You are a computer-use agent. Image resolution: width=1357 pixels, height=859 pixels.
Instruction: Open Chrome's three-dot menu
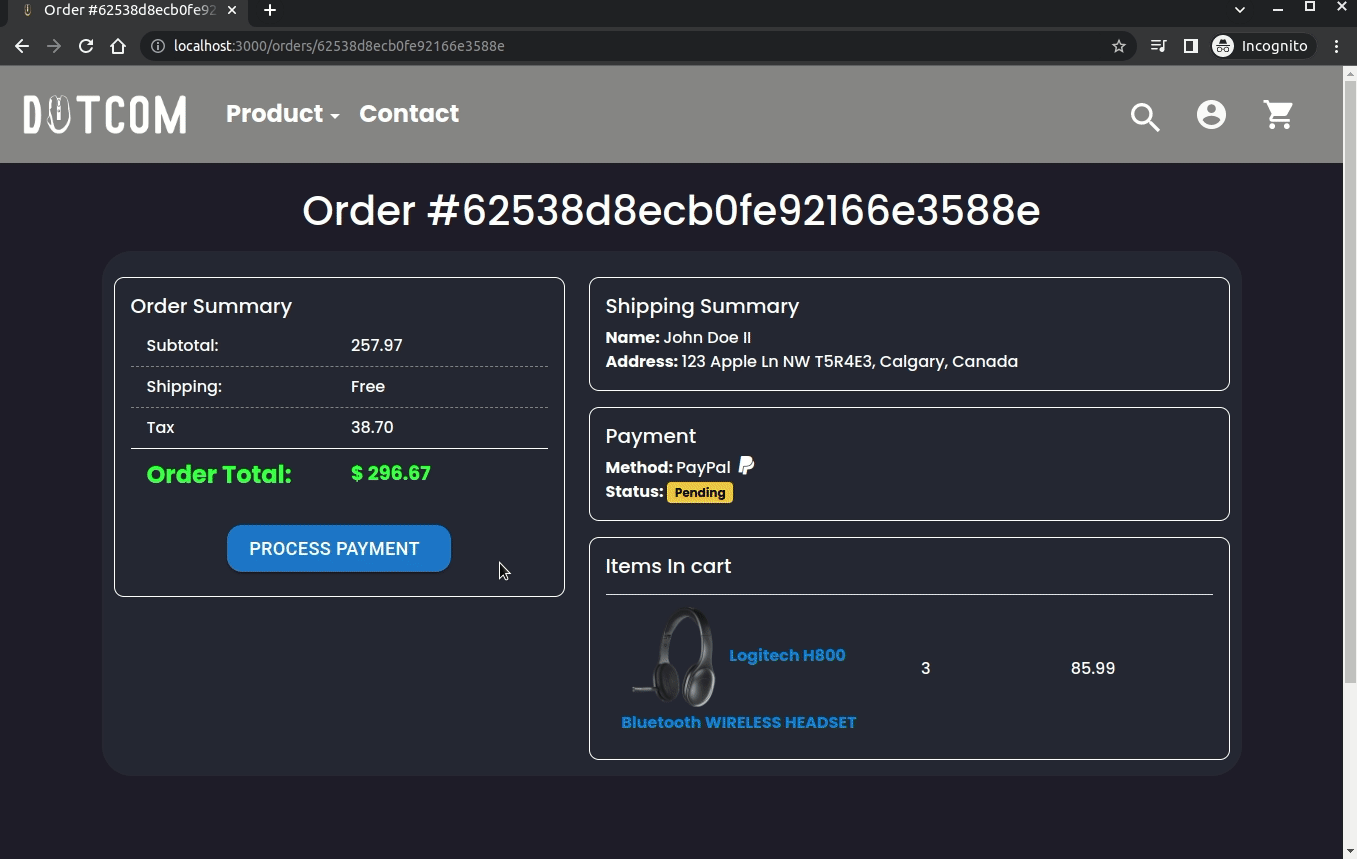click(x=1337, y=46)
